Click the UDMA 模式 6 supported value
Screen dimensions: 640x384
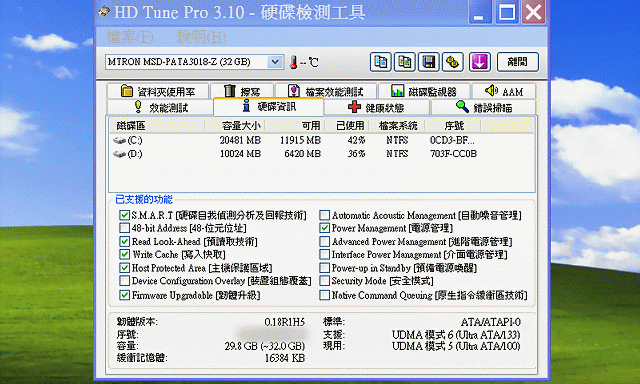[456, 335]
